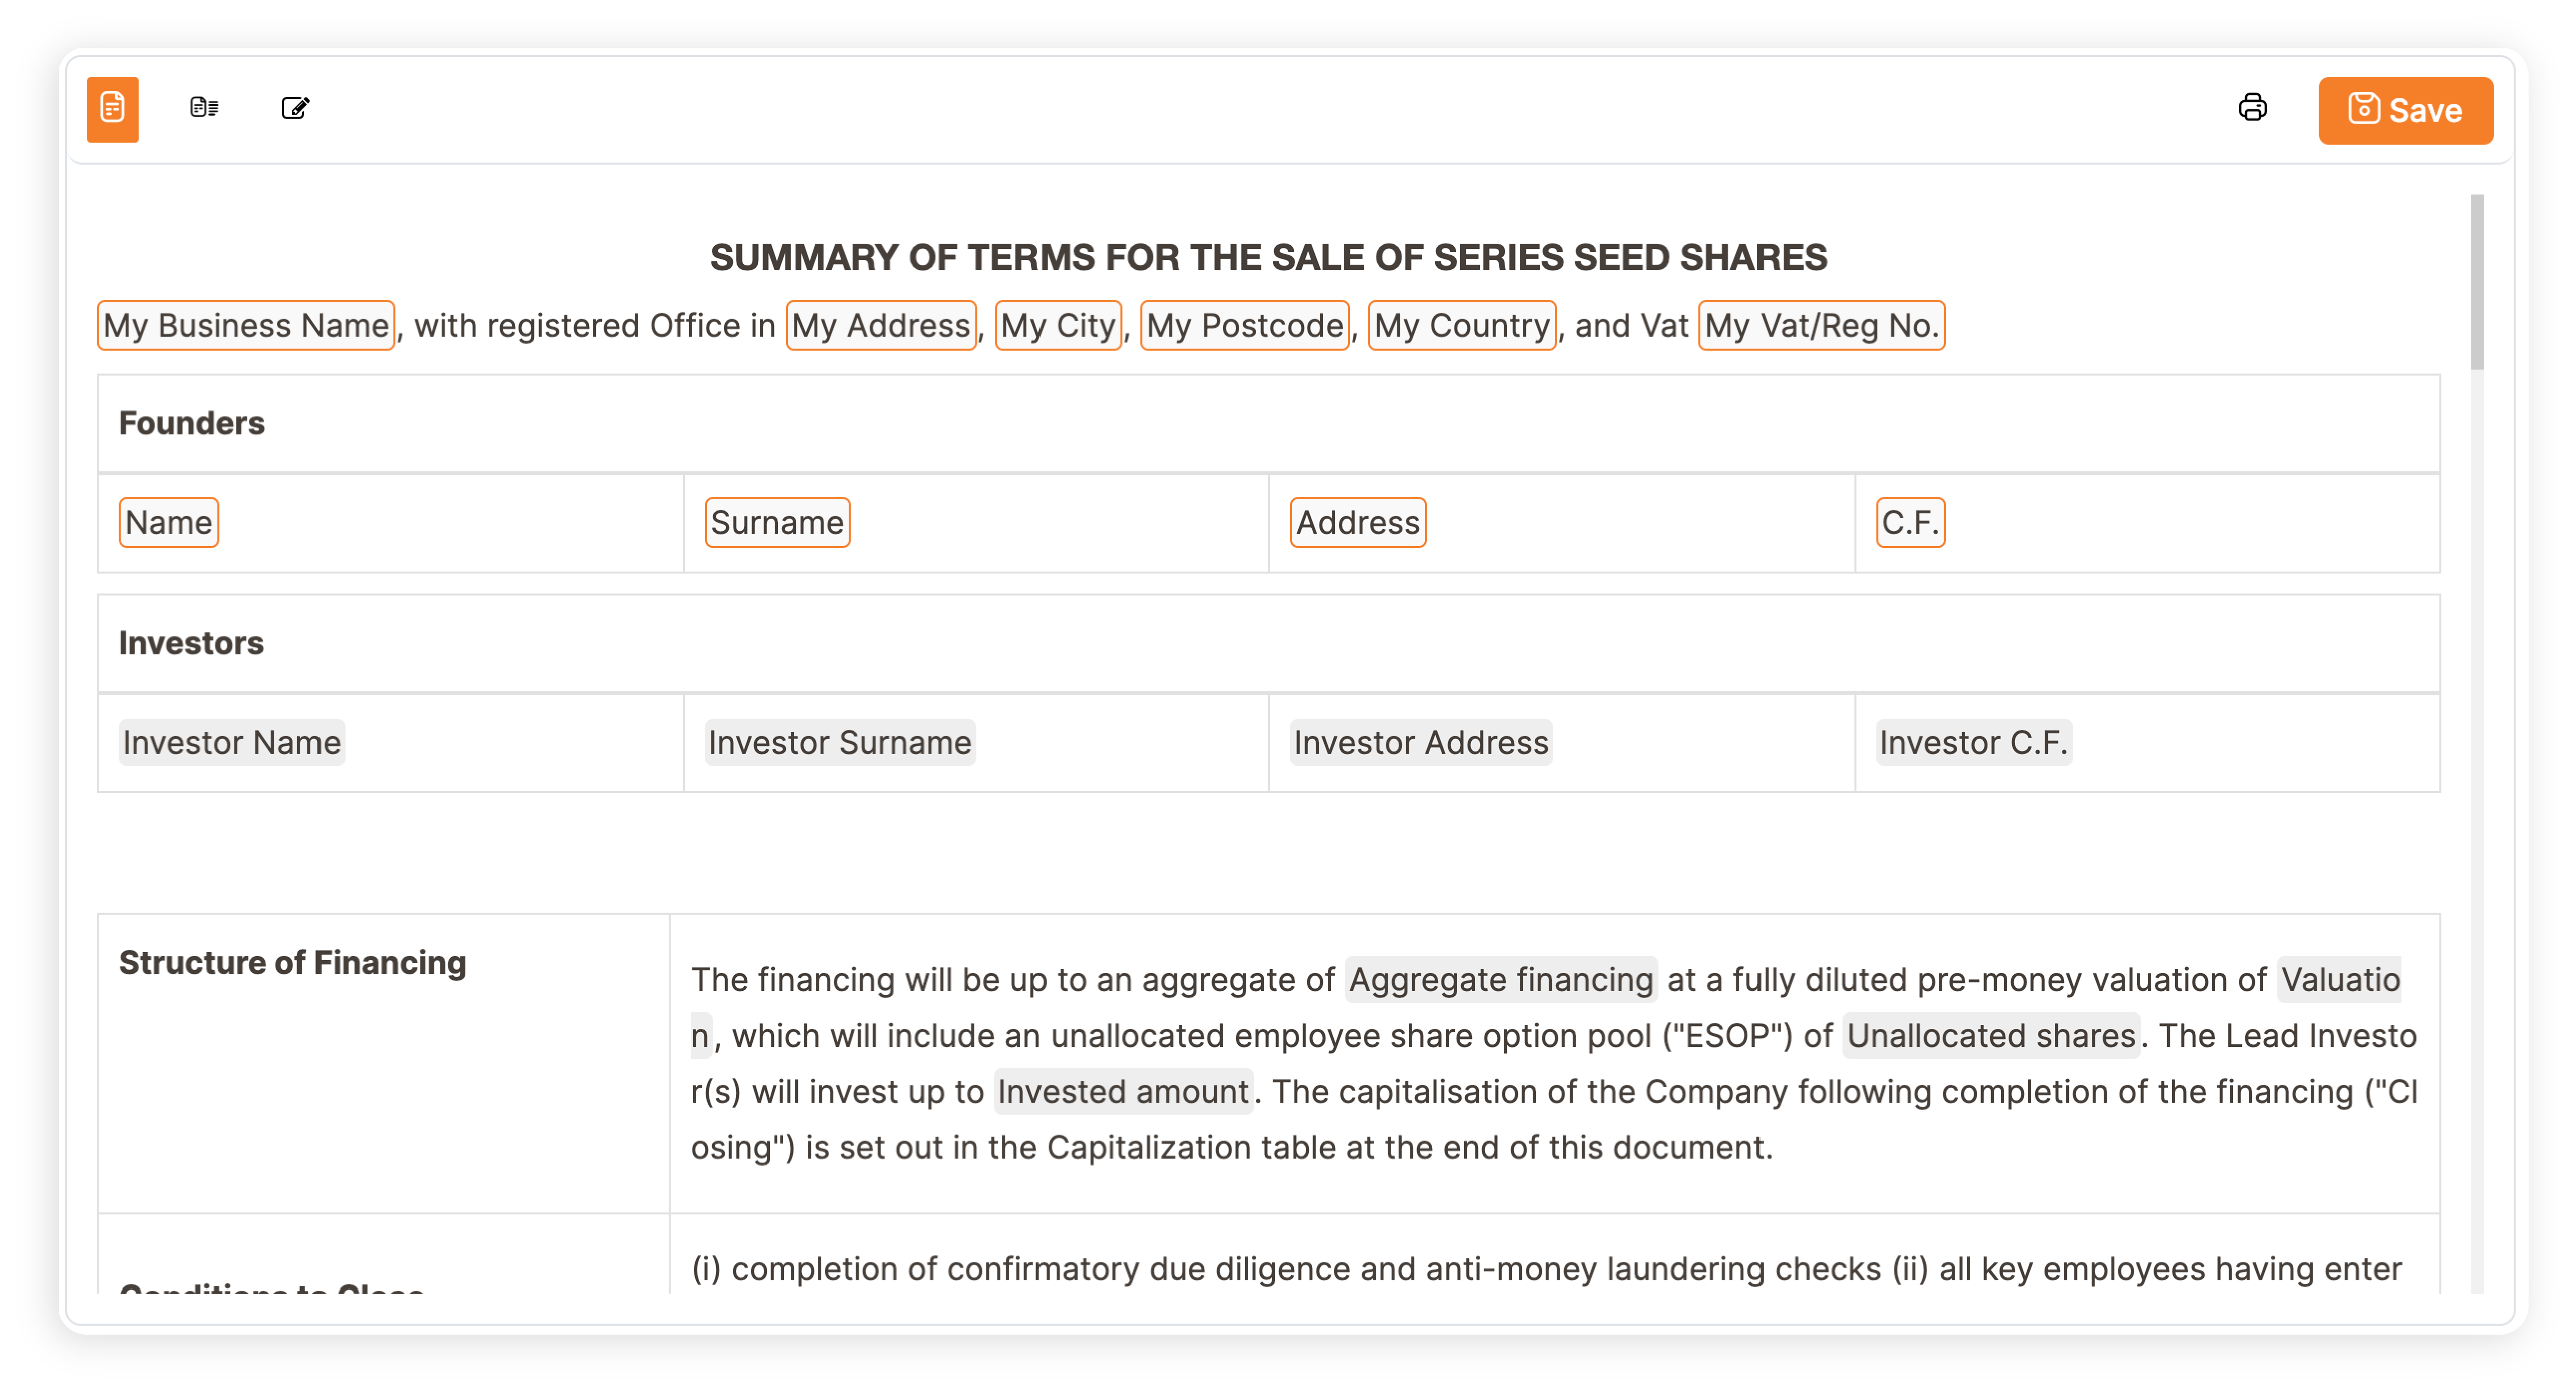The image size is (2576, 1392).
Task: Open the edit pencil icon
Action: [x=295, y=107]
